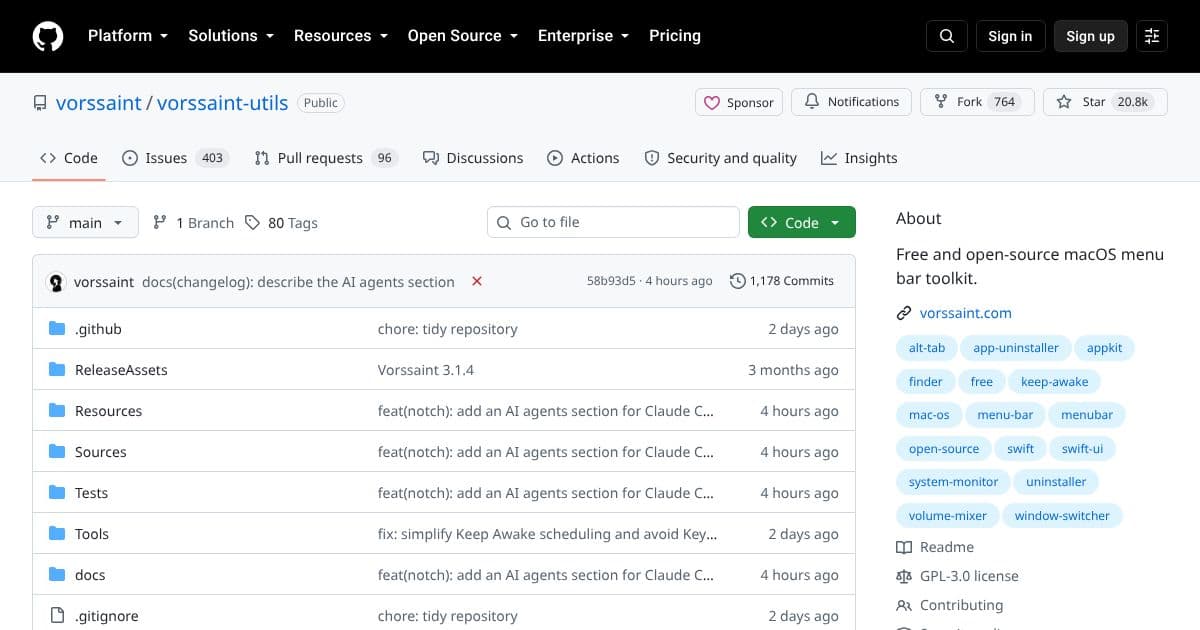Open the Insights tab
Image resolution: width=1200 pixels, height=630 pixels.
point(859,158)
